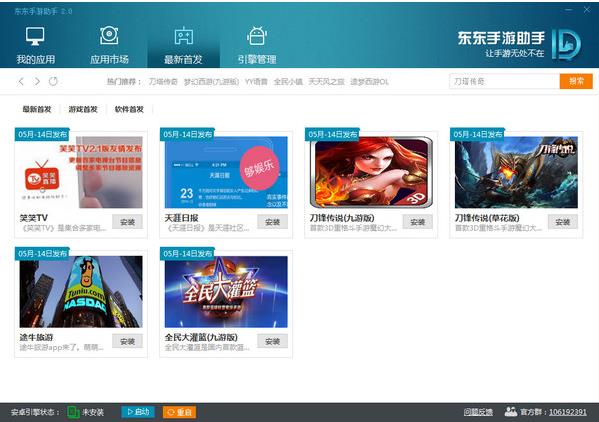This screenshot has height=422, width=599.
Task: Install 天涯日报 with the 安装 button
Action: coord(272,222)
